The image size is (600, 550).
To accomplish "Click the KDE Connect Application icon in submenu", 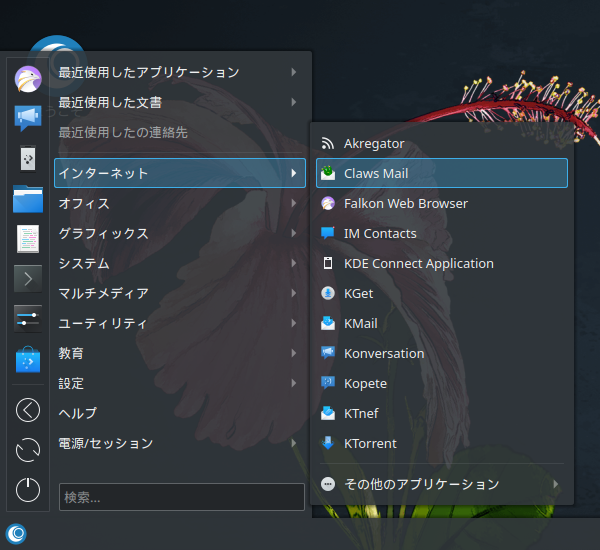I will (x=328, y=263).
